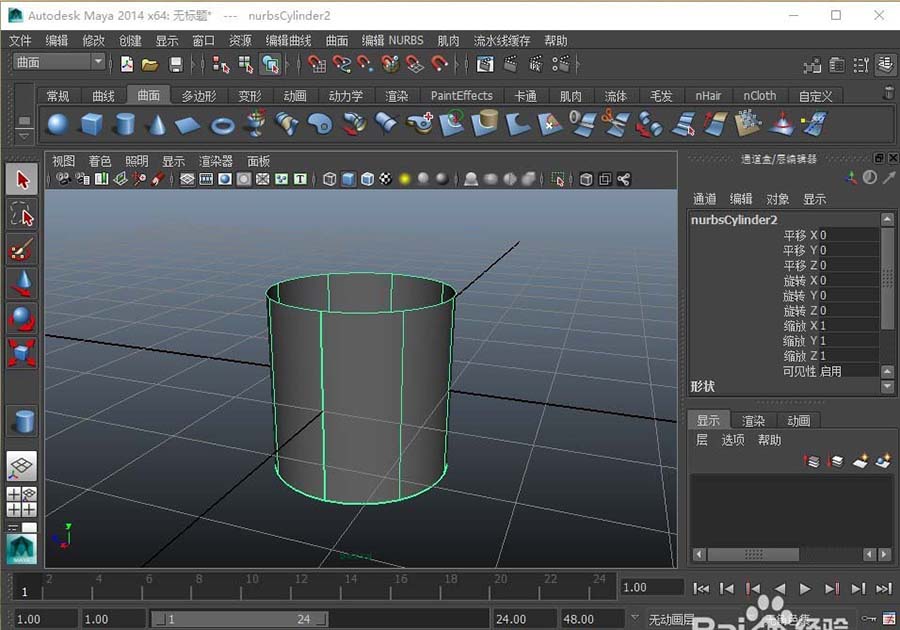Click the 渲染器 viewport panel menu

pyautogui.click(x=215, y=161)
